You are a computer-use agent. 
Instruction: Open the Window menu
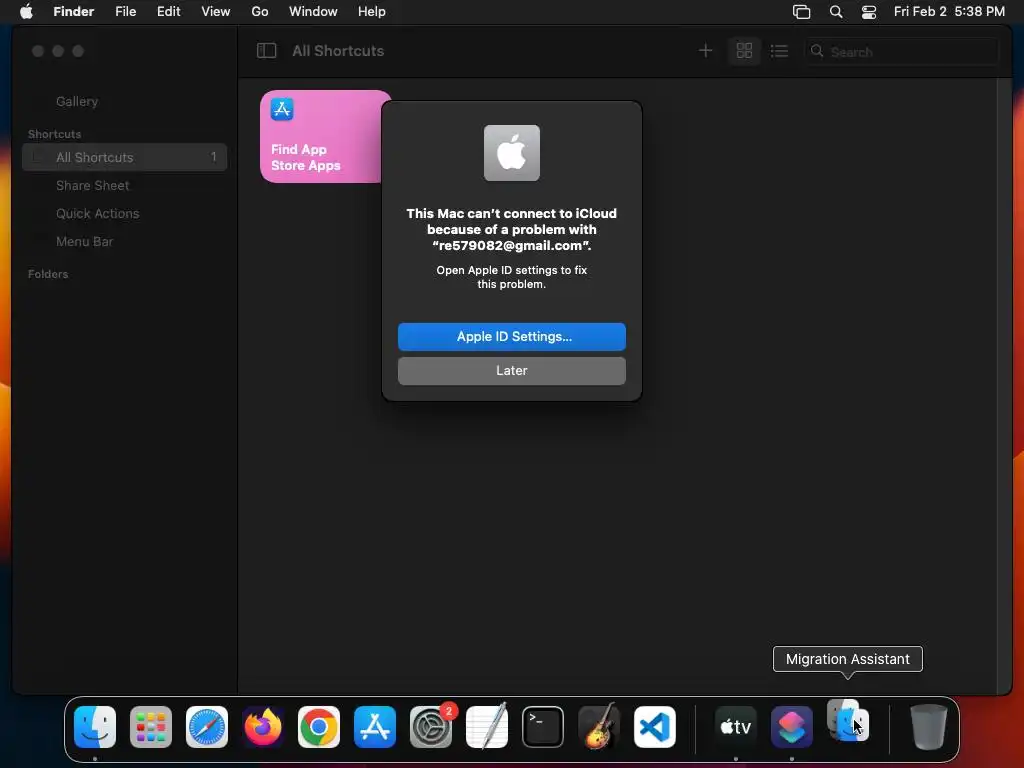click(313, 12)
